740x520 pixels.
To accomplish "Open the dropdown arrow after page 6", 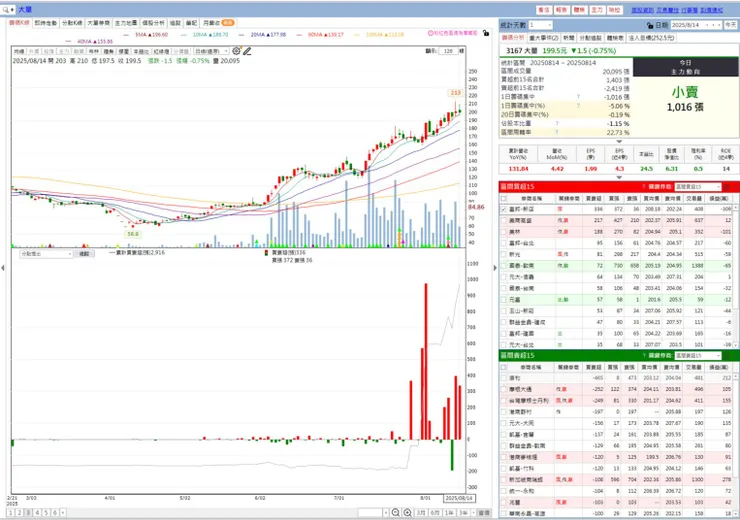I will [x=63, y=512].
